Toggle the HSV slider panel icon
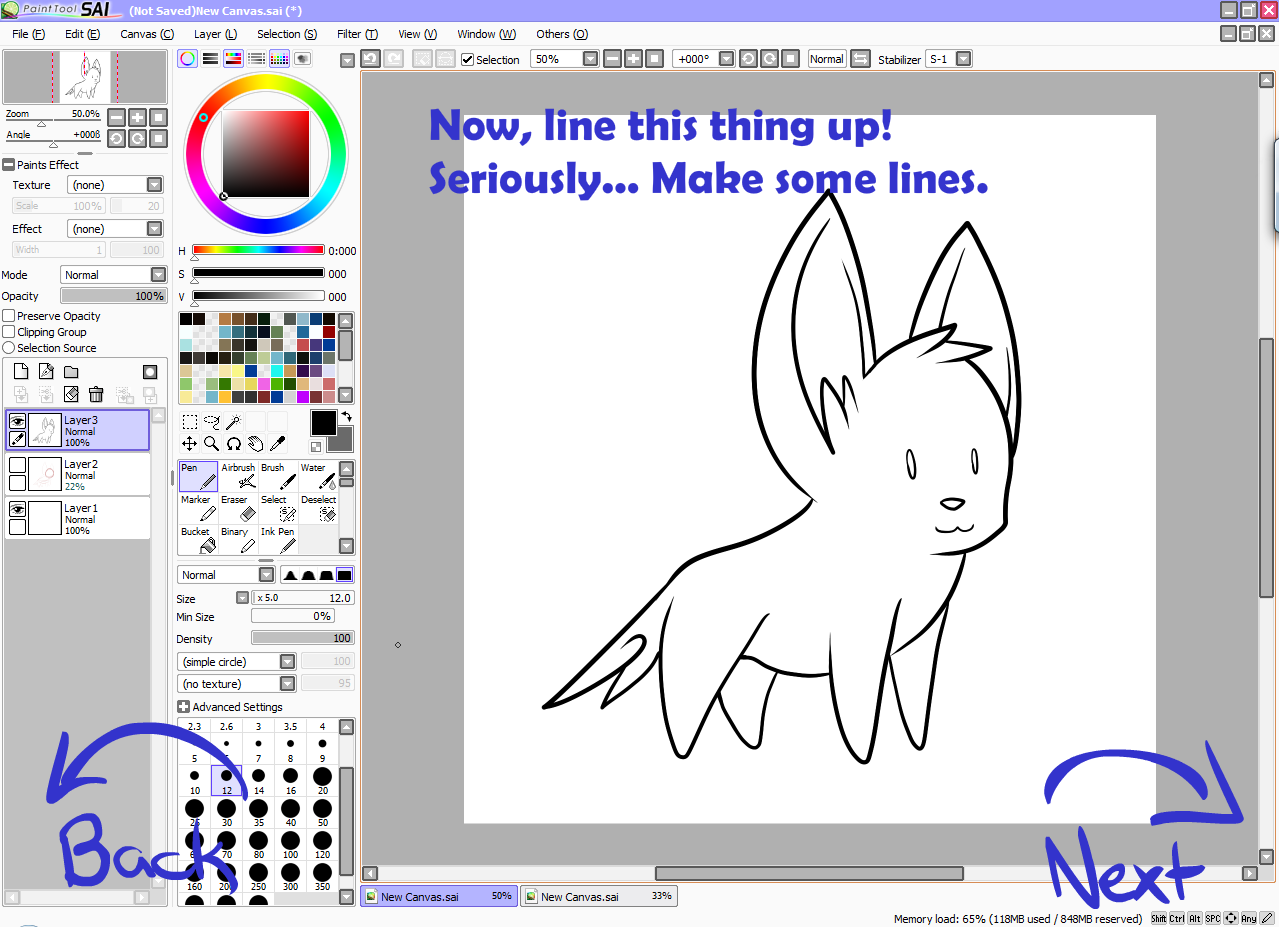Screen dimensions: 1279x927 pyautogui.click(x=233, y=59)
